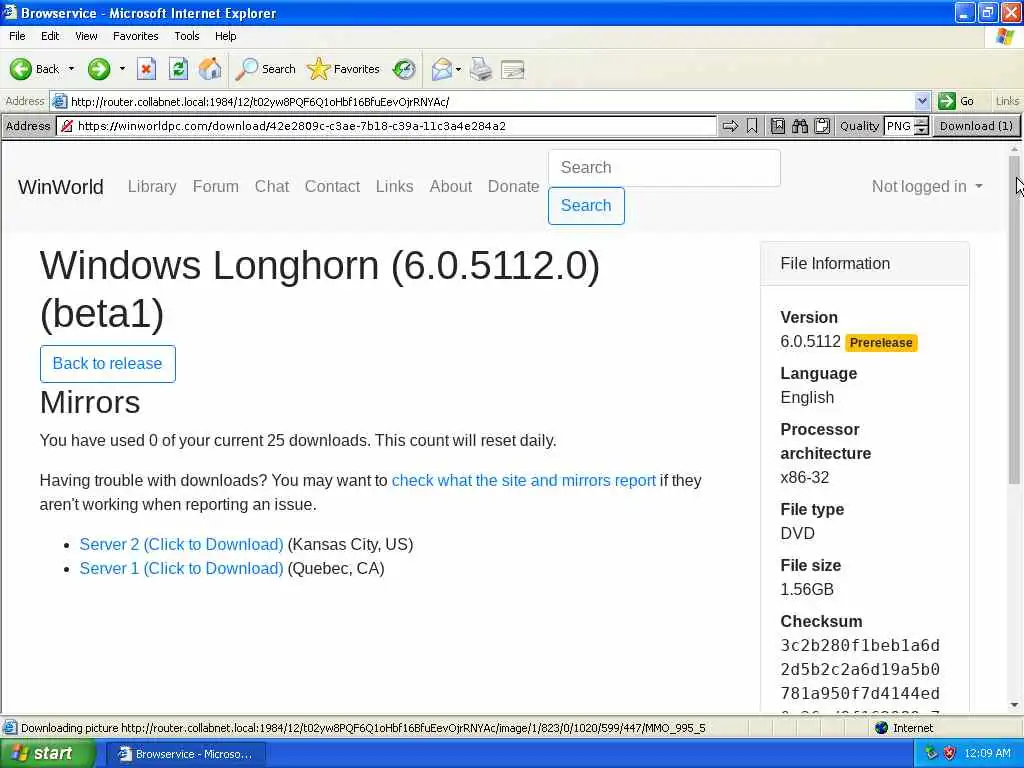1024x768 pixels.
Task: Click the insecure padlock icon in Browservice address
Action: click(67, 126)
